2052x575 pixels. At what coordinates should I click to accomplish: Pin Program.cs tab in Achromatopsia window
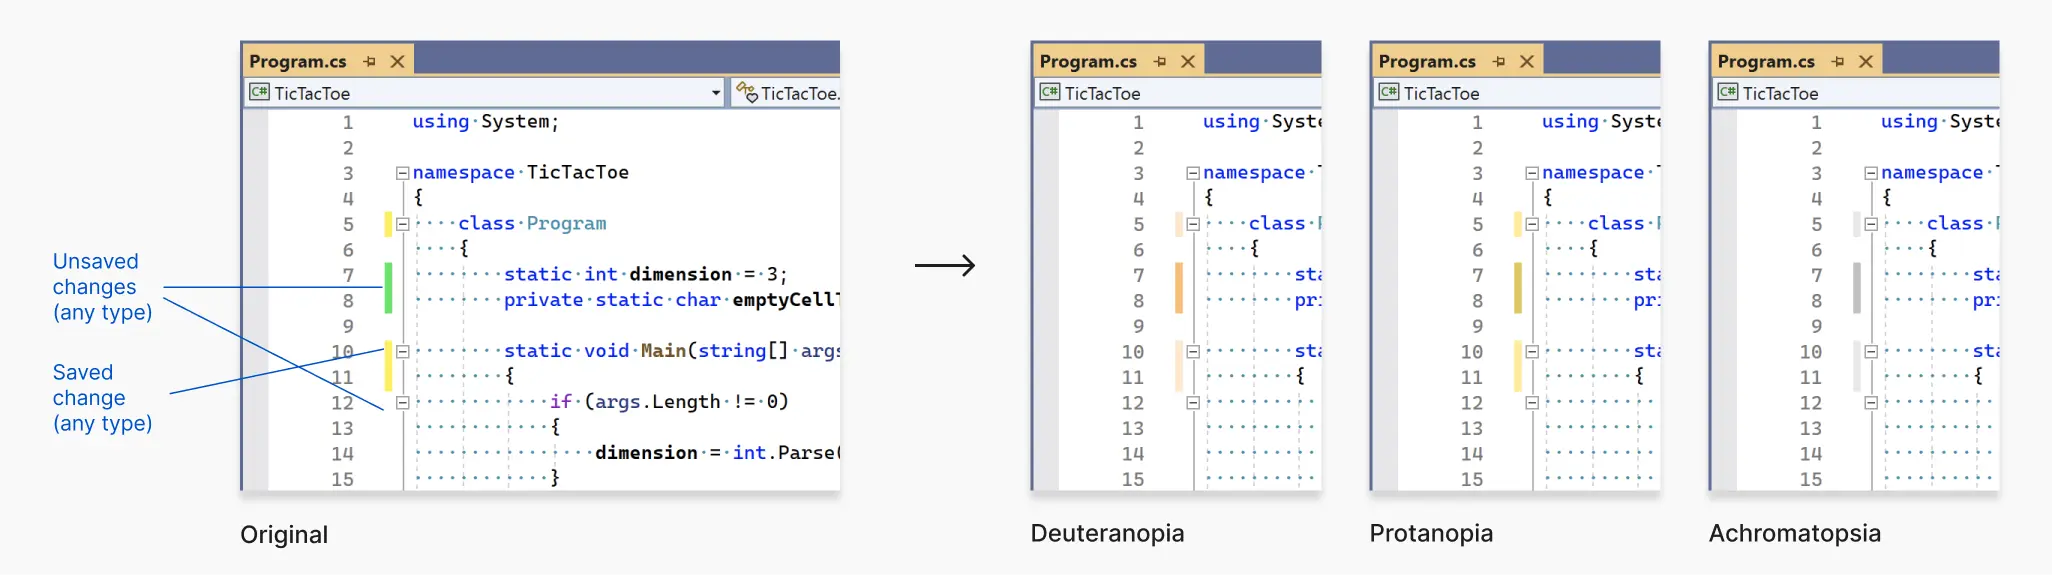tap(1838, 61)
